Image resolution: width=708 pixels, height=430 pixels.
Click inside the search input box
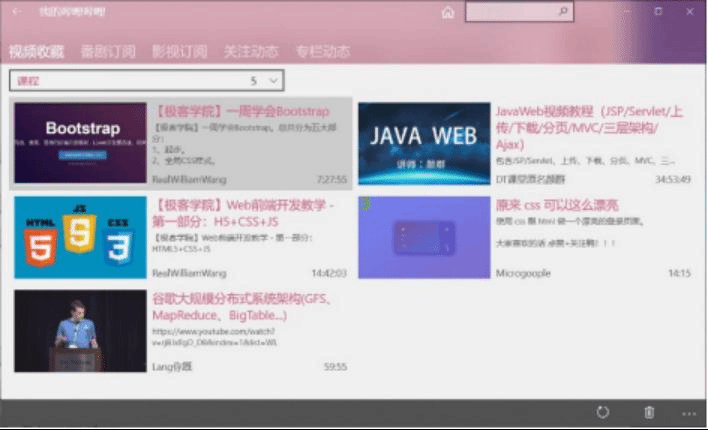510,12
